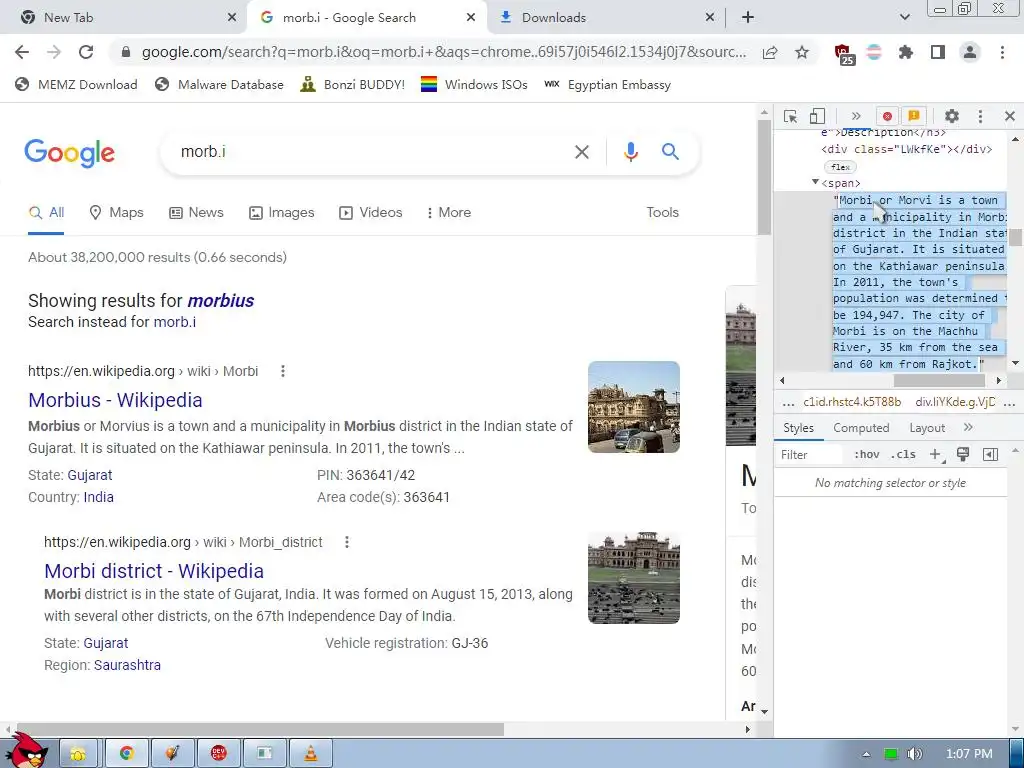This screenshot has height=768, width=1024.
Task: Activate DevTools inspect element picker
Action: point(790,116)
